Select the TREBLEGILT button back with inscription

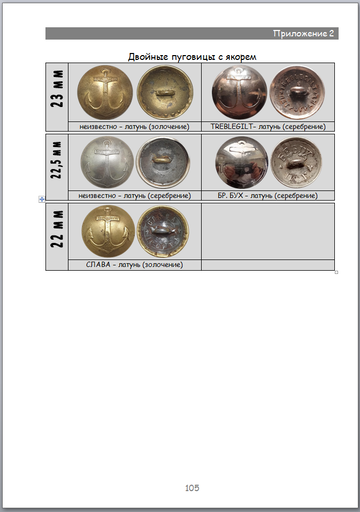(x=297, y=92)
